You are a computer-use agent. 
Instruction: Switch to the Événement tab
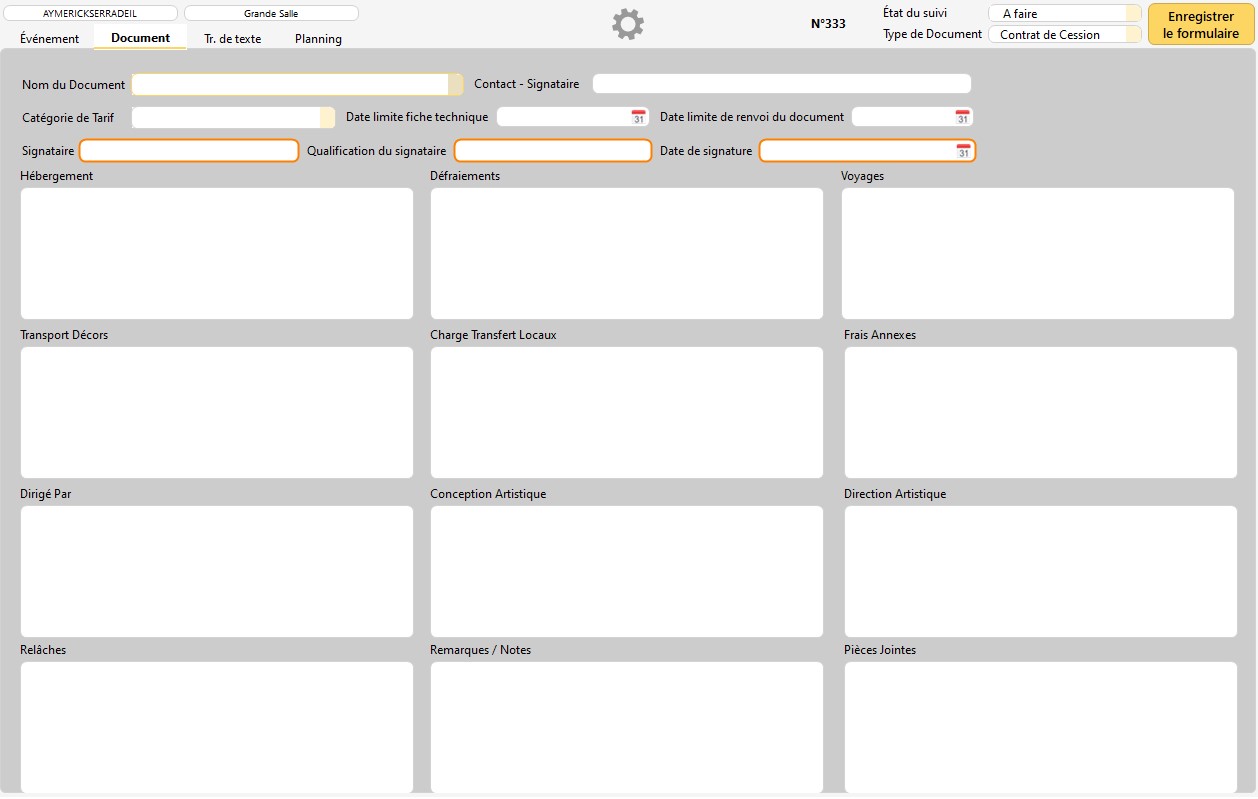point(50,39)
